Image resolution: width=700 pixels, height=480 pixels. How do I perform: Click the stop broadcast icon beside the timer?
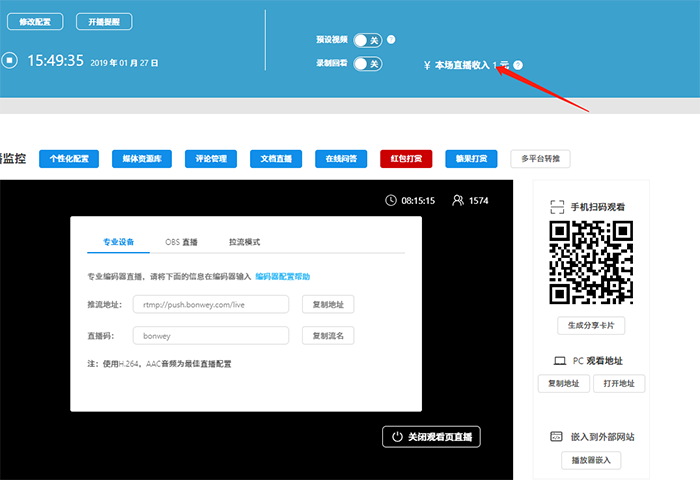[x=9, y=60]
